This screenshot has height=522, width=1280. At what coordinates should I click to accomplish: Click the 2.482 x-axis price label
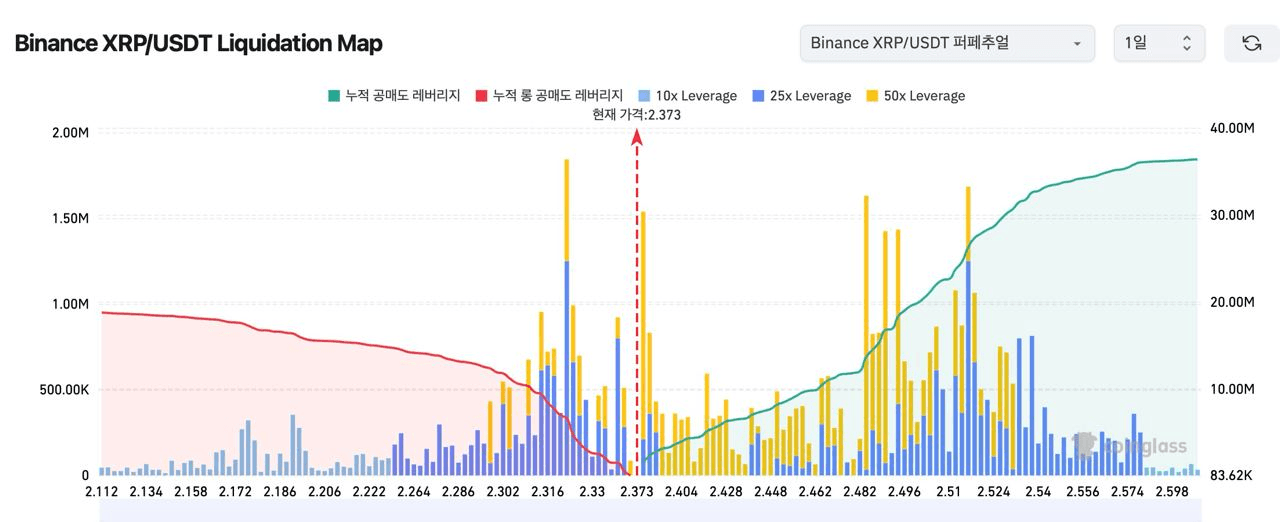pyautogui.click(x=859, y=492)
